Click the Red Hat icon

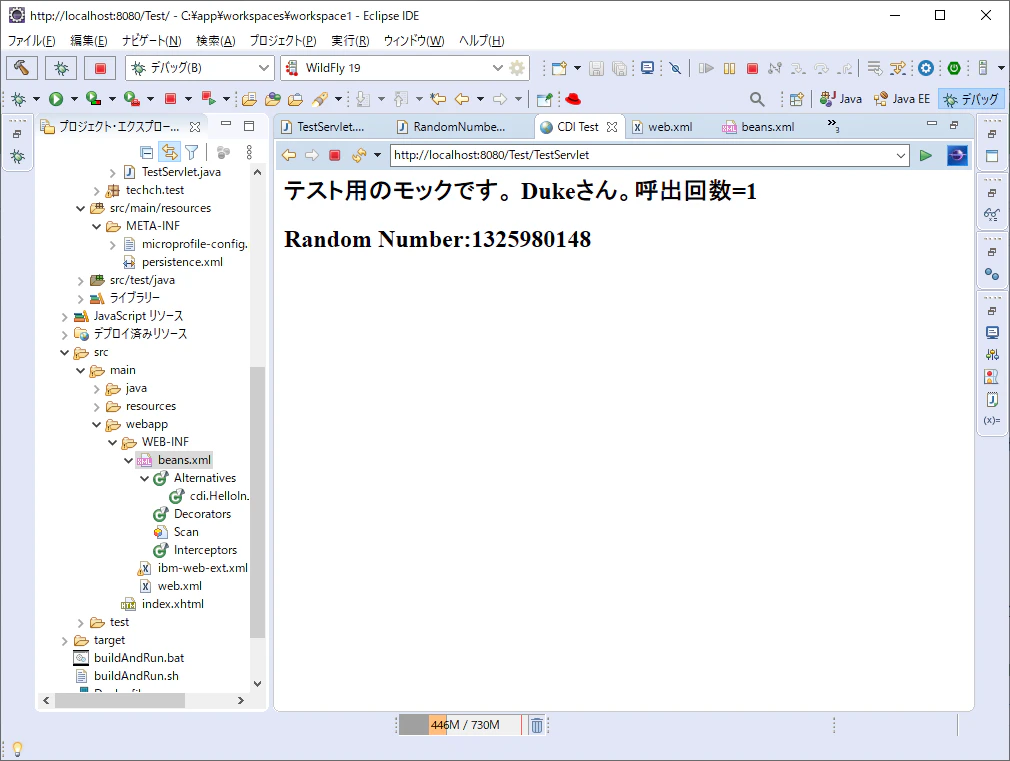coord(573,99)
